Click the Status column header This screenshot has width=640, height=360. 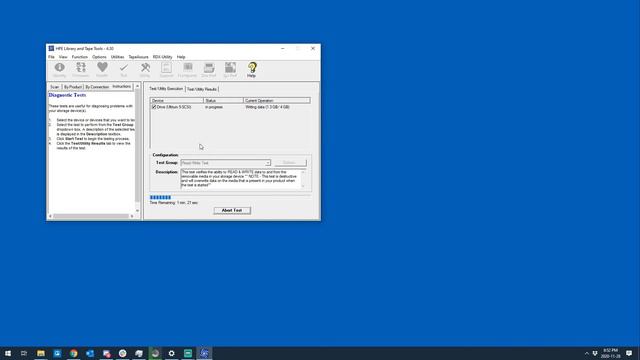click(x=223, y=100)
